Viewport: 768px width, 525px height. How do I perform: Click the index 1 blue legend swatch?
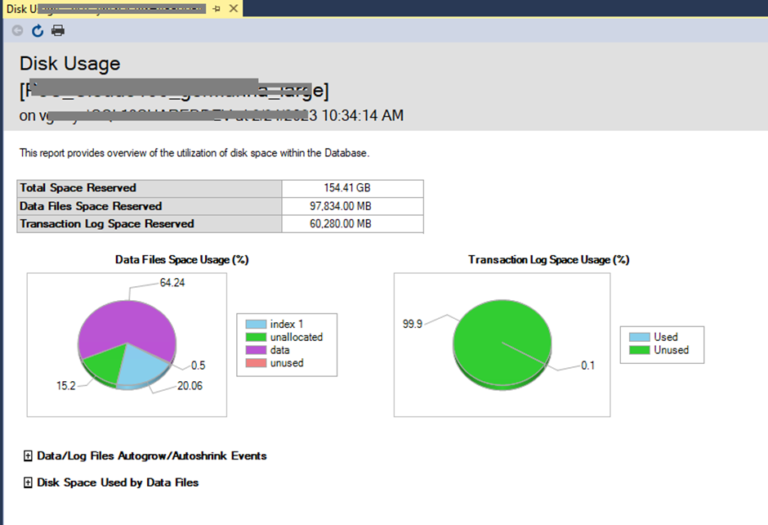click(x=256, y=324)
